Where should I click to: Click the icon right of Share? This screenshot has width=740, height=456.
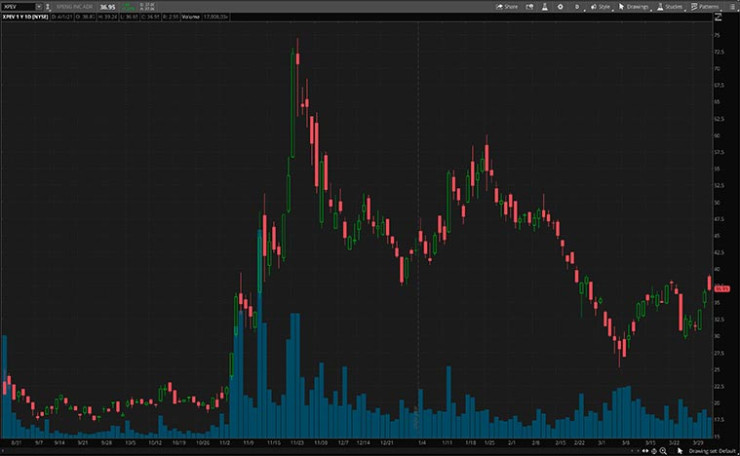click(528, 6)
